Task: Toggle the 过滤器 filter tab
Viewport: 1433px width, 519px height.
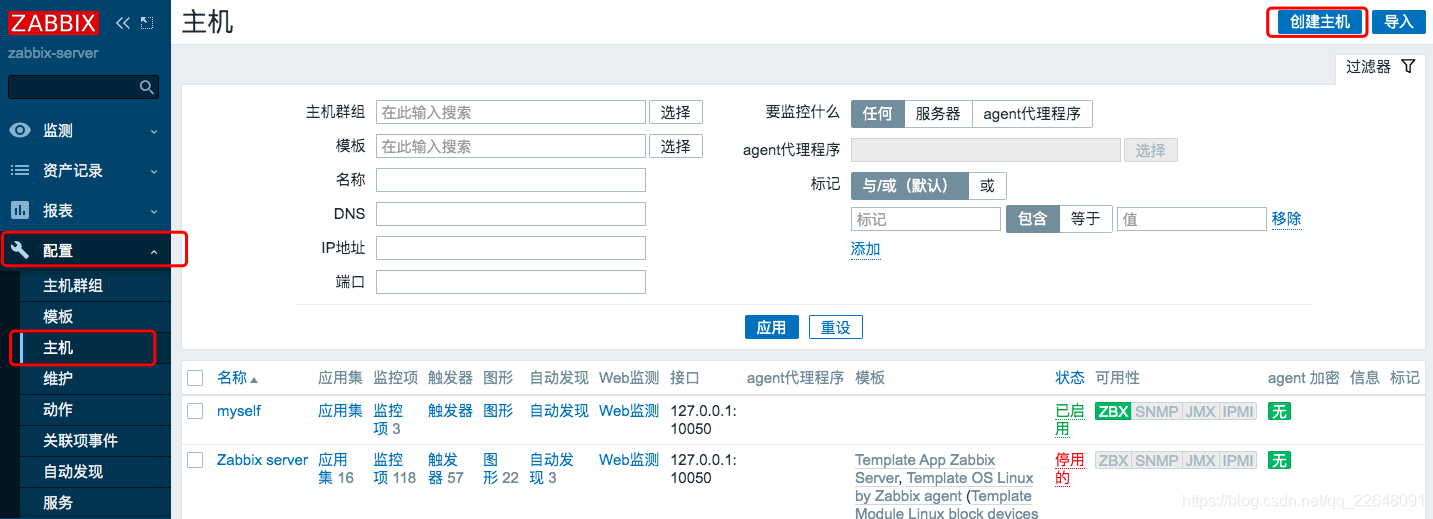Action: coord(1380,67)
